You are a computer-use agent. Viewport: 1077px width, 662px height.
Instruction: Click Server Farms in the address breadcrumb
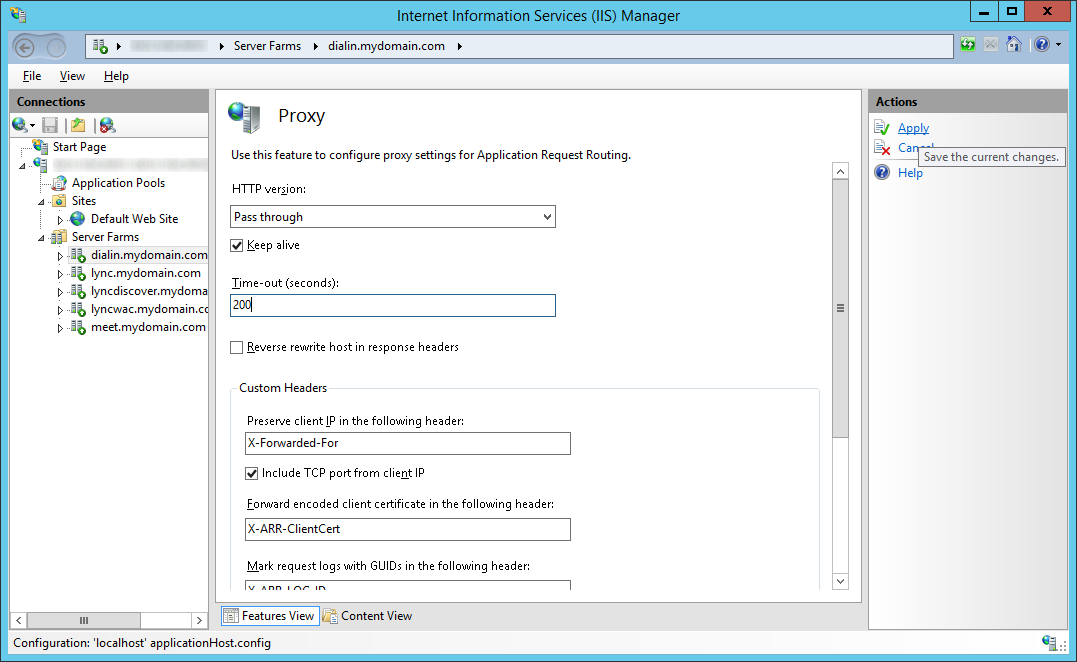click(x=267, y=46)
